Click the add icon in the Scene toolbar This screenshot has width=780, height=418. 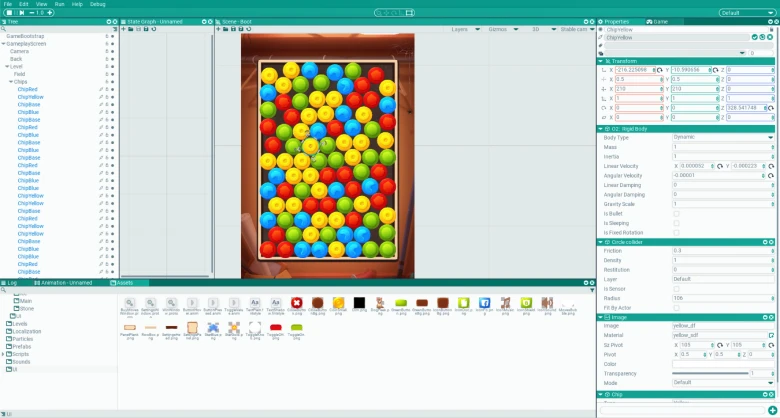click(x=218, y=29)
